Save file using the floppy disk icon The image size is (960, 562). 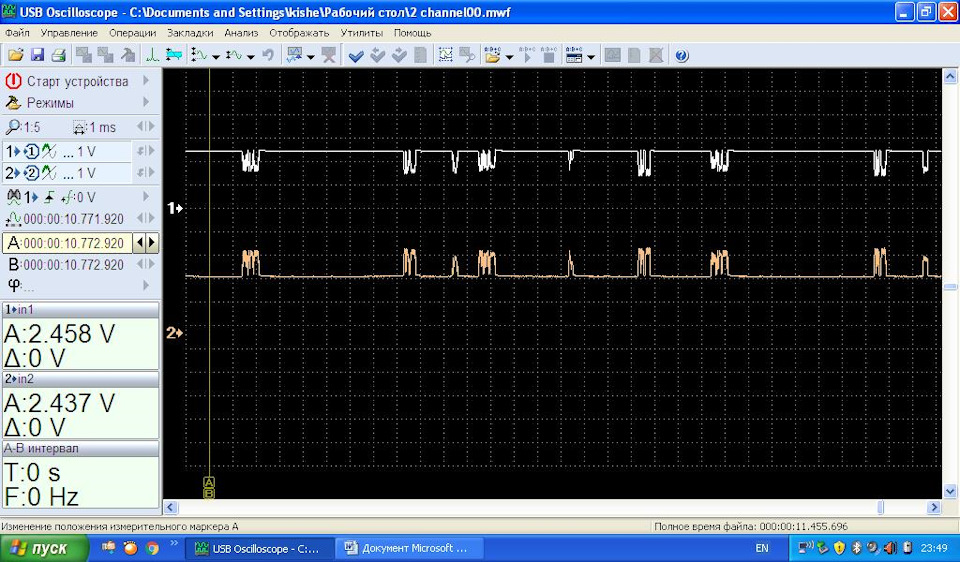pos(37,56)
